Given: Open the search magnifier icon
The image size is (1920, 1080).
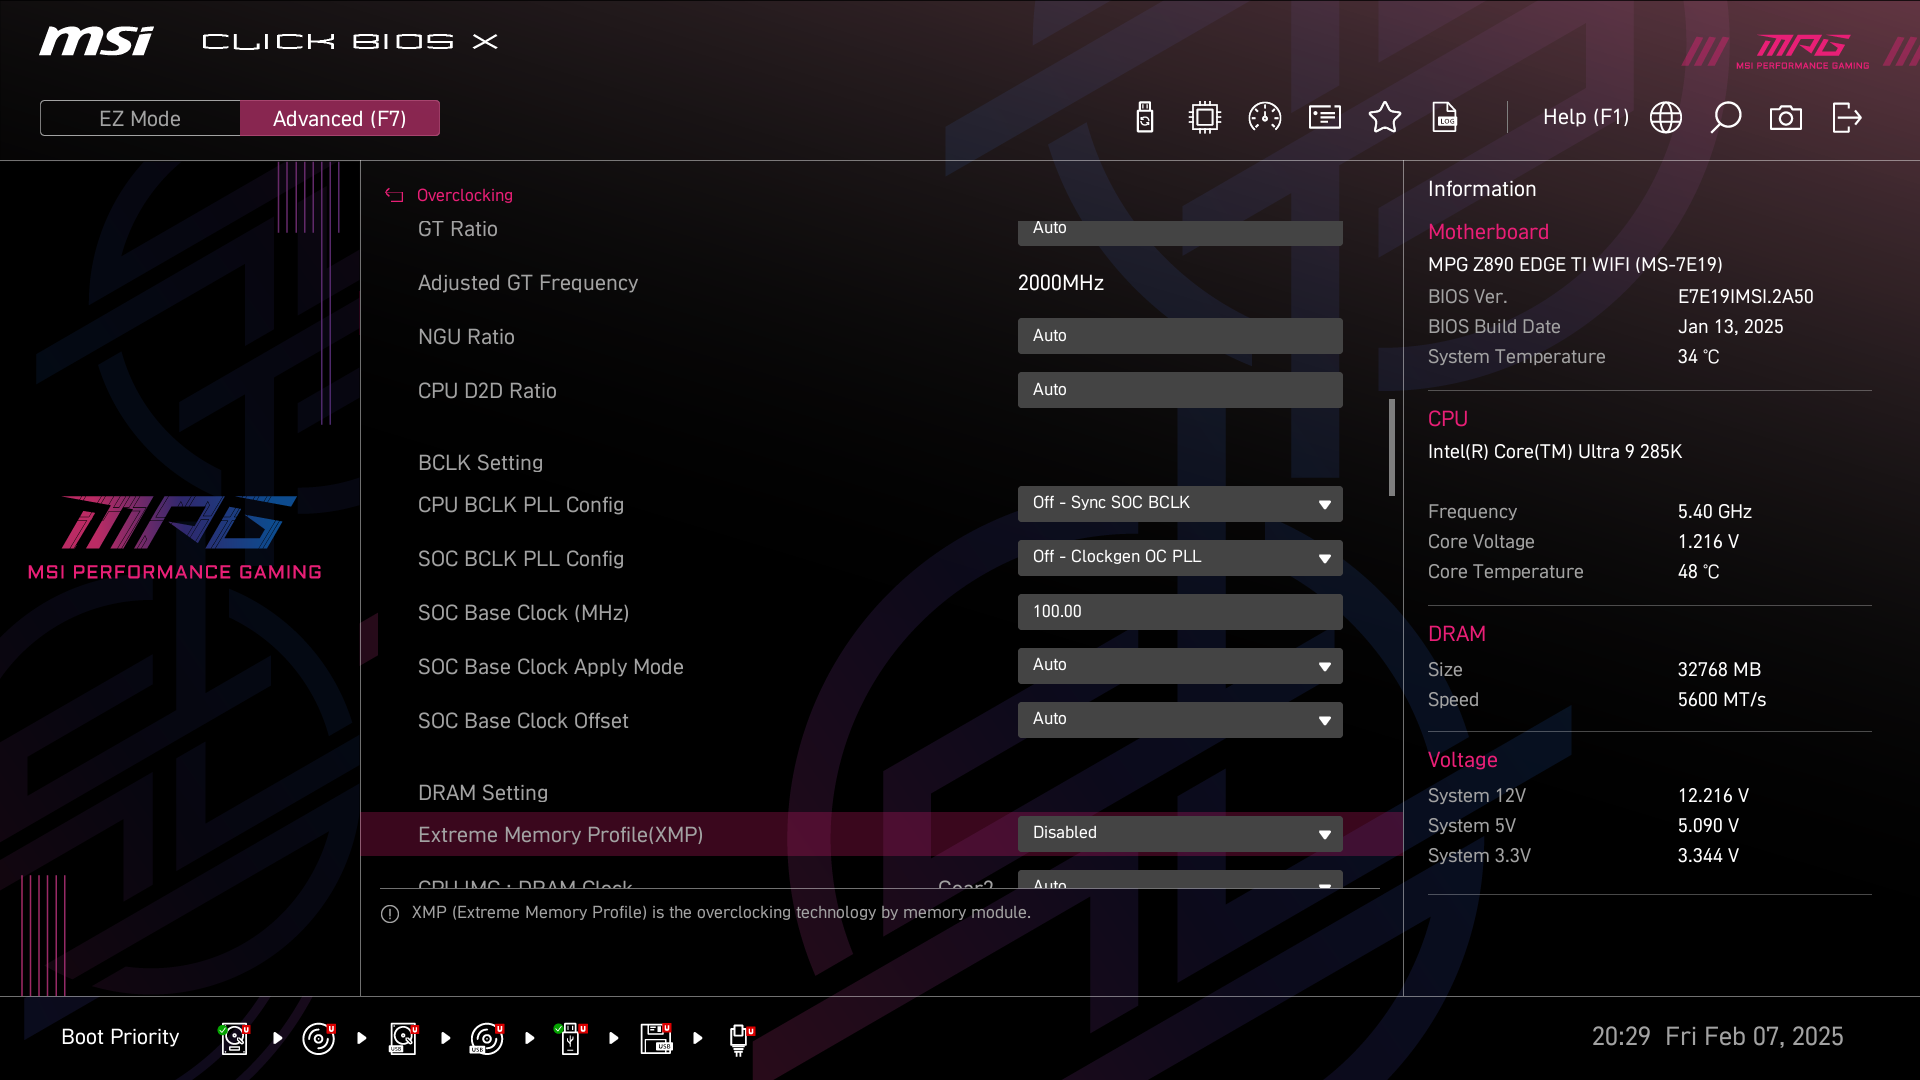Looking at the screenshot, I should point(1726,118).
